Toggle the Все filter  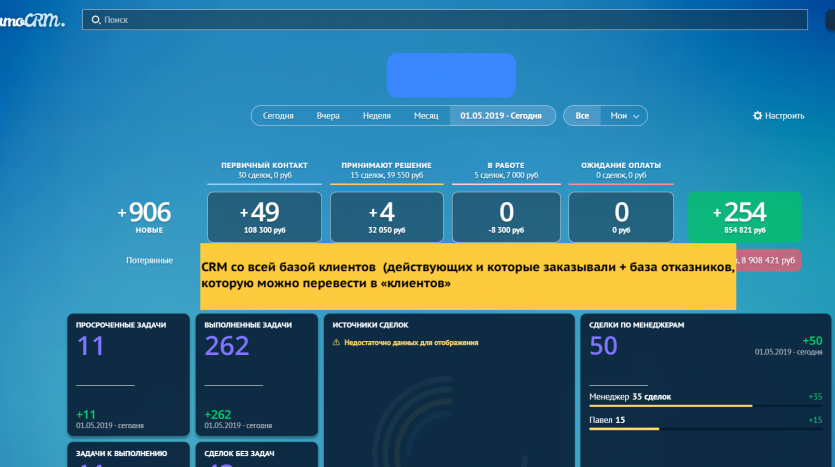click(582, 116)
